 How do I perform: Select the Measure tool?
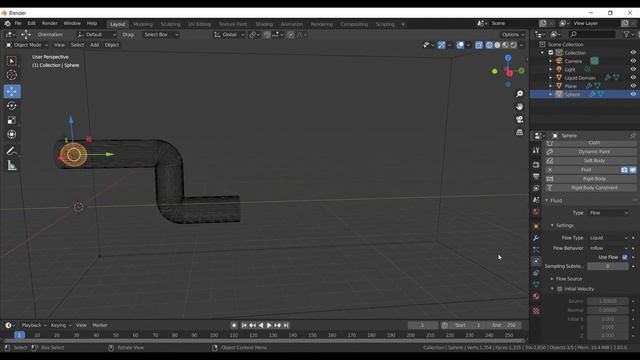coord(11,165)
